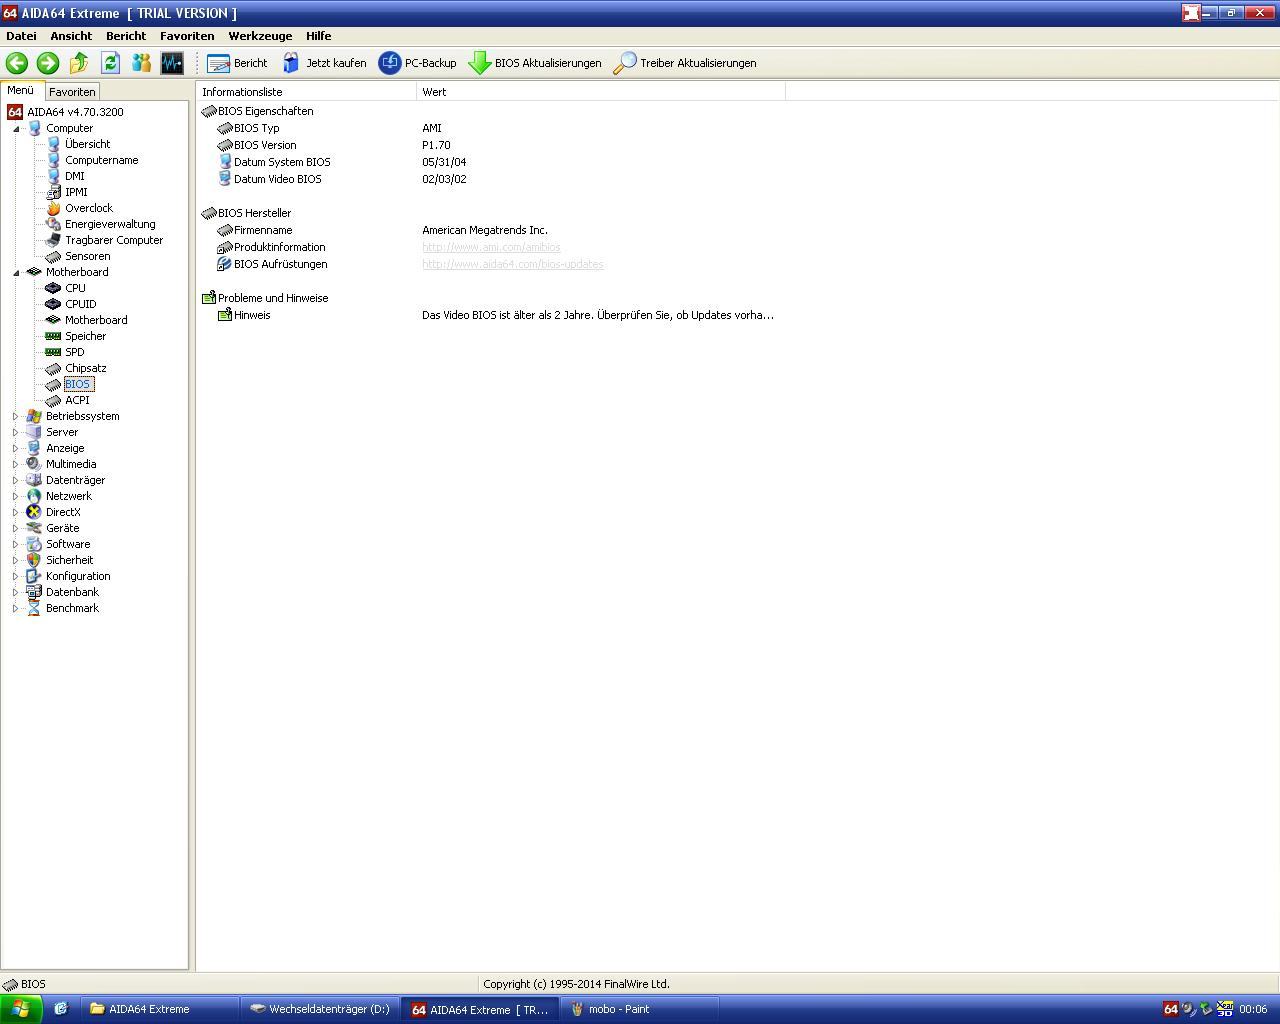Select Chipsatz in the tree
Image resolution: width=1280 pixels, height=1024 pixels.
coord(85,368)
